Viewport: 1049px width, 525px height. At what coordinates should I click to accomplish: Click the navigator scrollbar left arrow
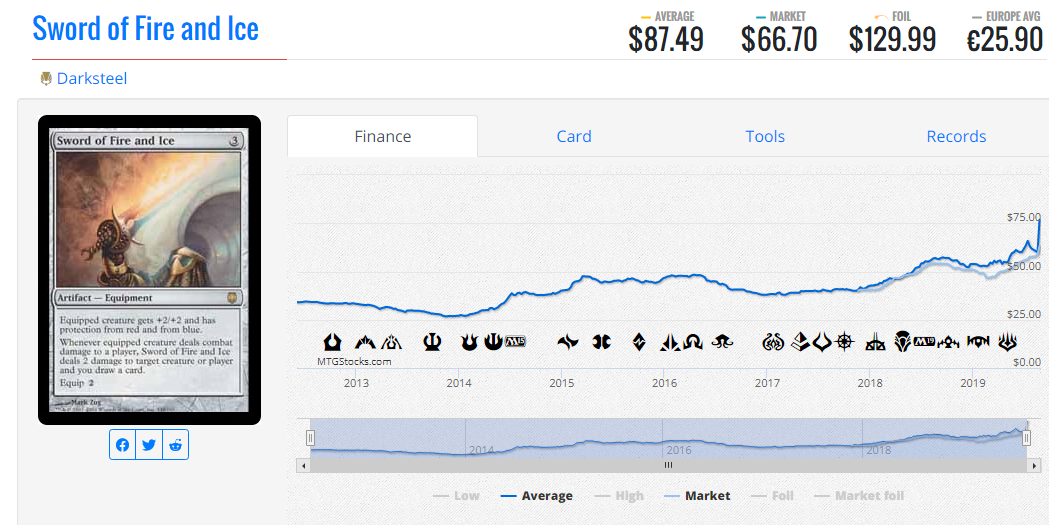pos(304,465)
